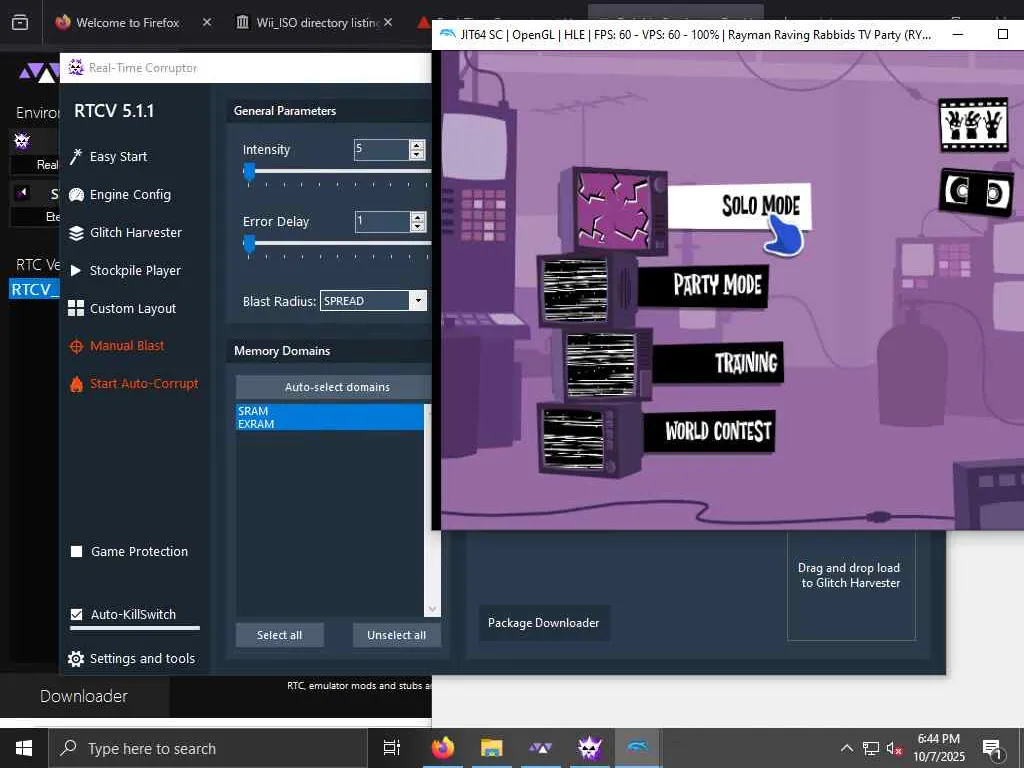This screenshot has height=768, width=1024.
Task: Close the Wii_ISO directory listing tab
Action: [x=388, y=22]
